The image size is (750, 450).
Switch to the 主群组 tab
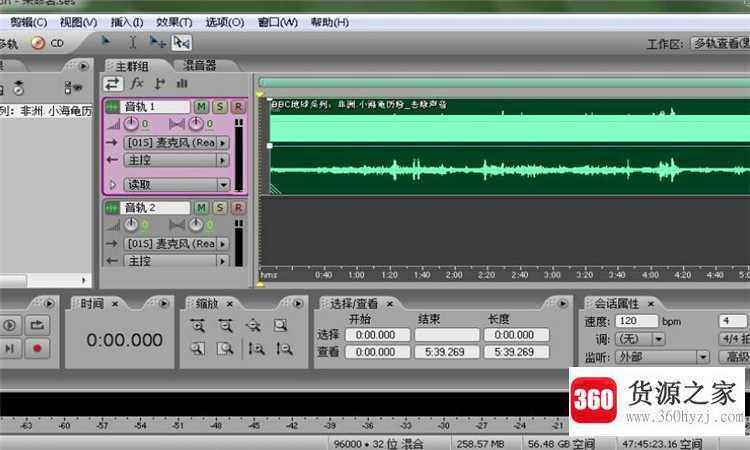click(132, 66)
